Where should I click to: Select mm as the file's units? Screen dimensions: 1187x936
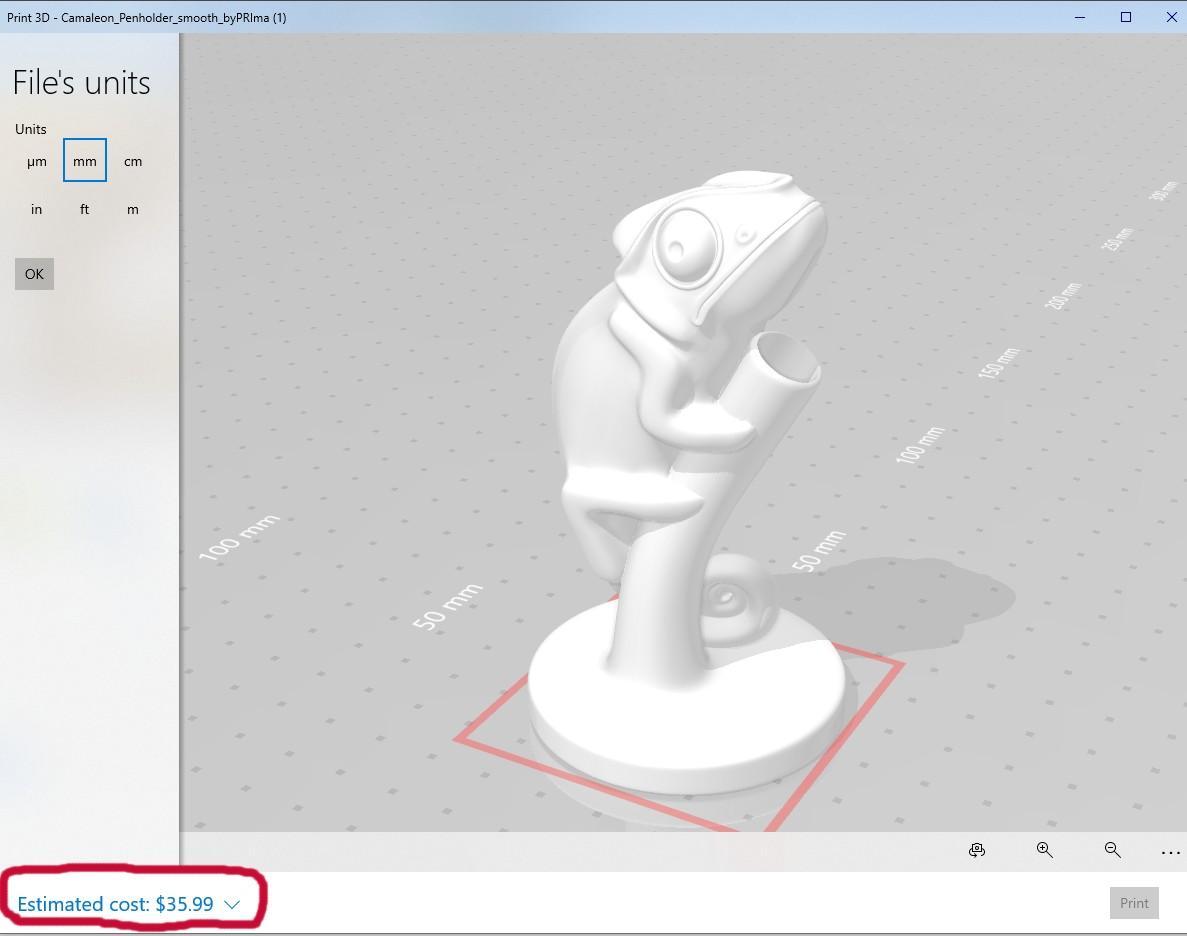[x=85, y=161]
